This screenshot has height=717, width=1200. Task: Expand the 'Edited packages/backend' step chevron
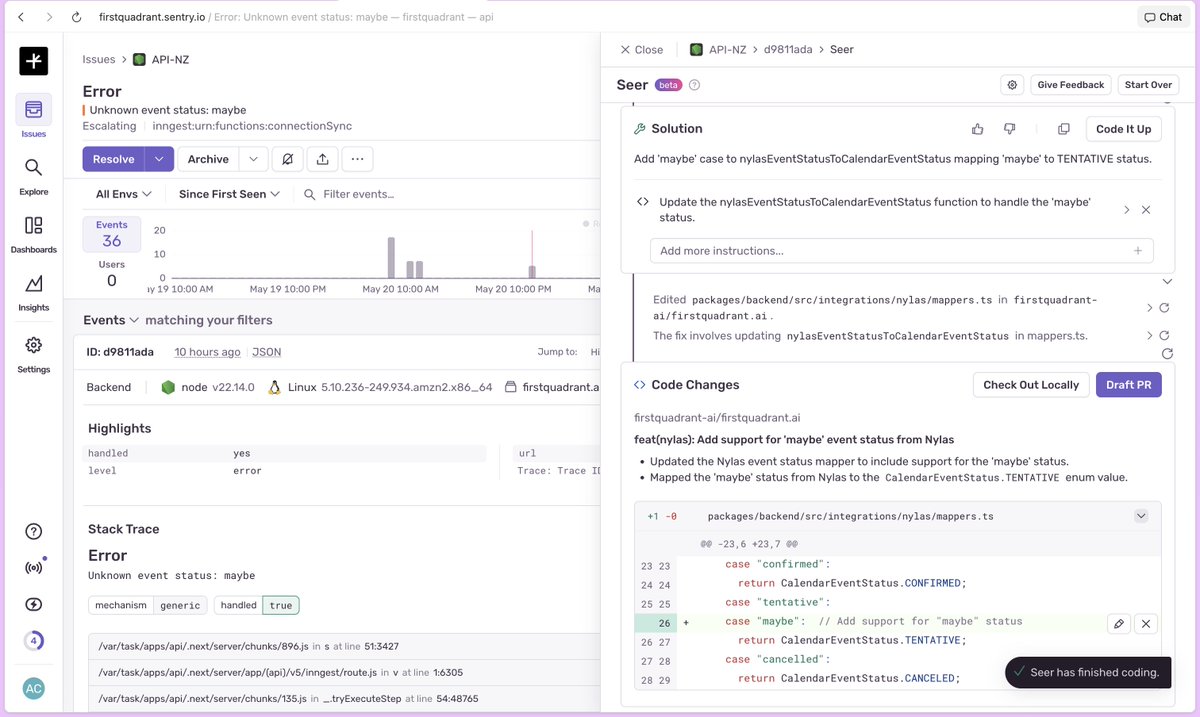tap(1150, 307)
